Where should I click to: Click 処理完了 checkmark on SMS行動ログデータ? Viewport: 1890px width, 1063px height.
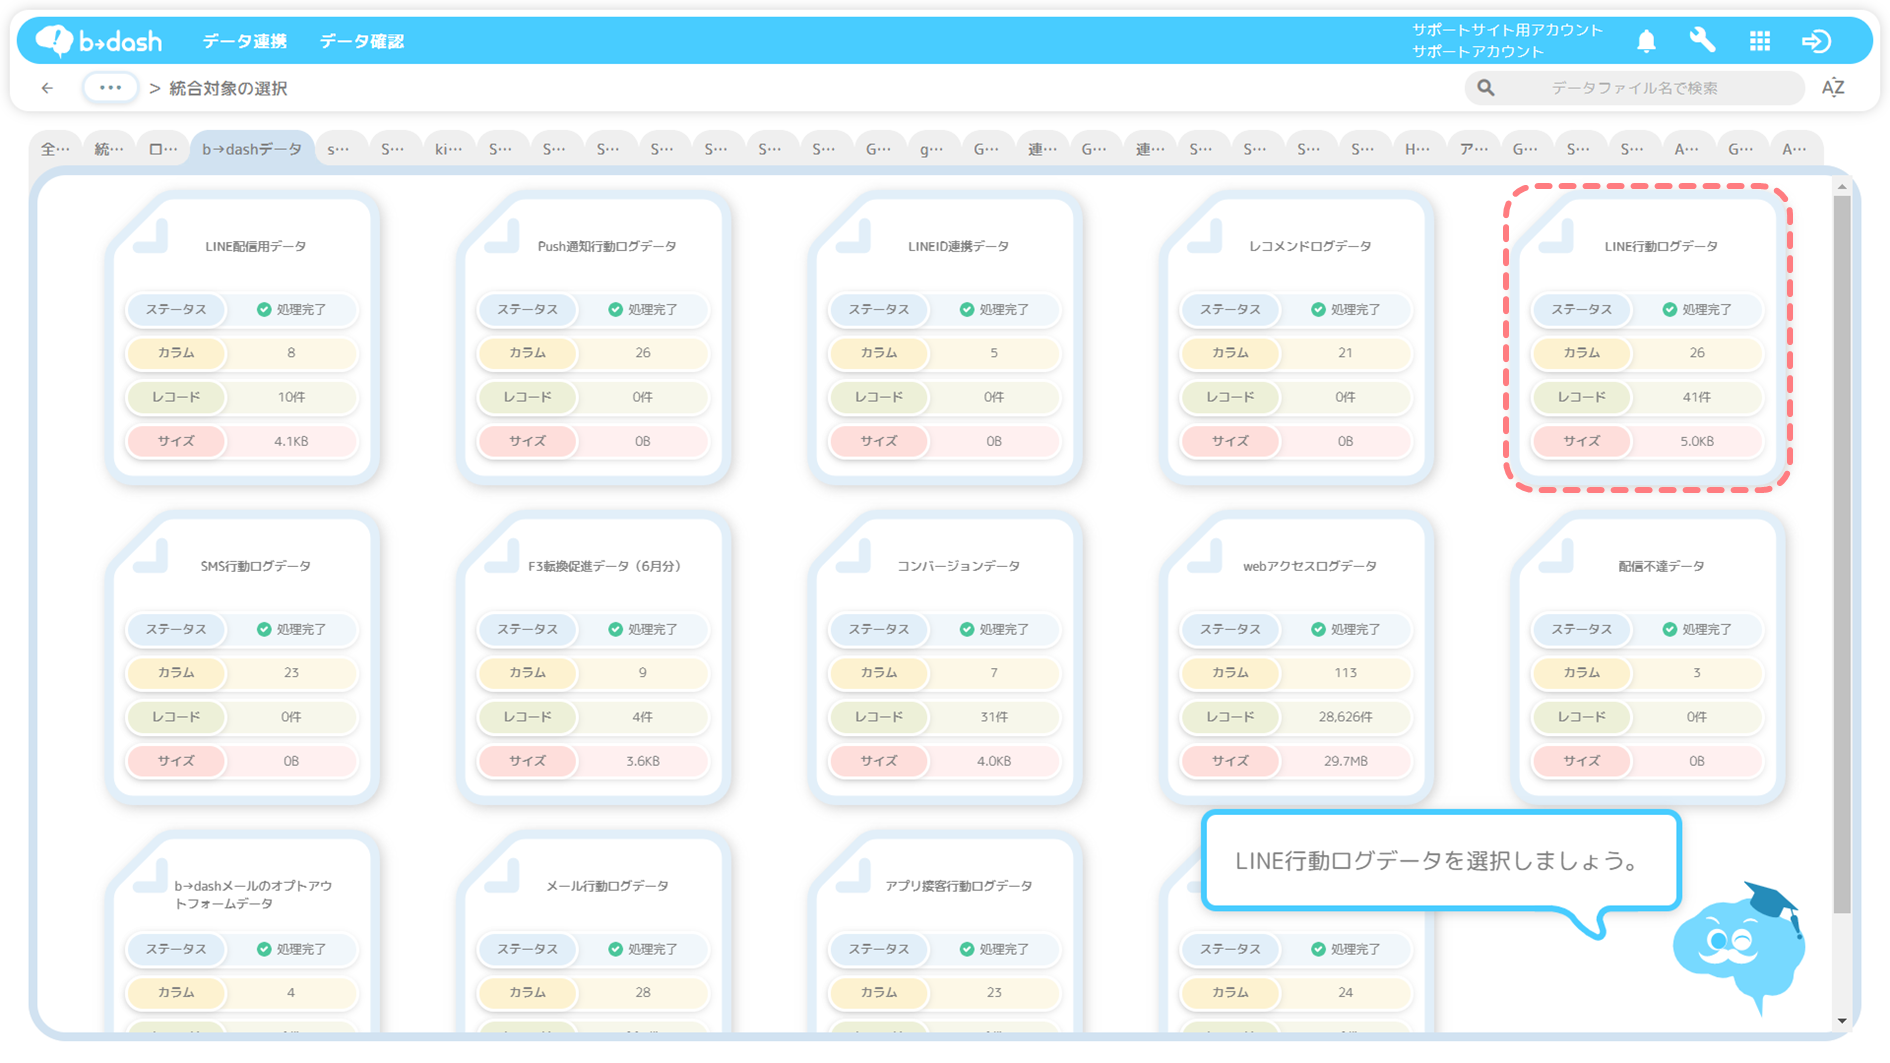click(264, 629)
